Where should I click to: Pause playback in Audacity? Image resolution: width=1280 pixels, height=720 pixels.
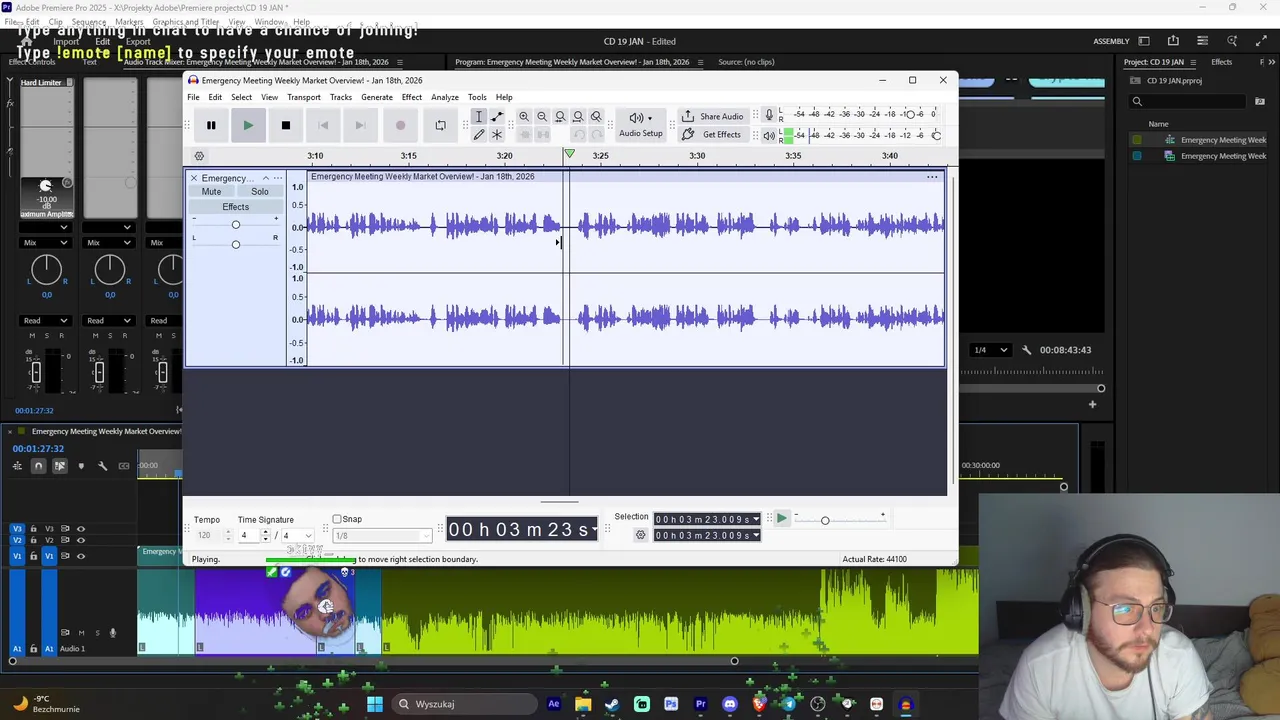(x=211, y=125)
